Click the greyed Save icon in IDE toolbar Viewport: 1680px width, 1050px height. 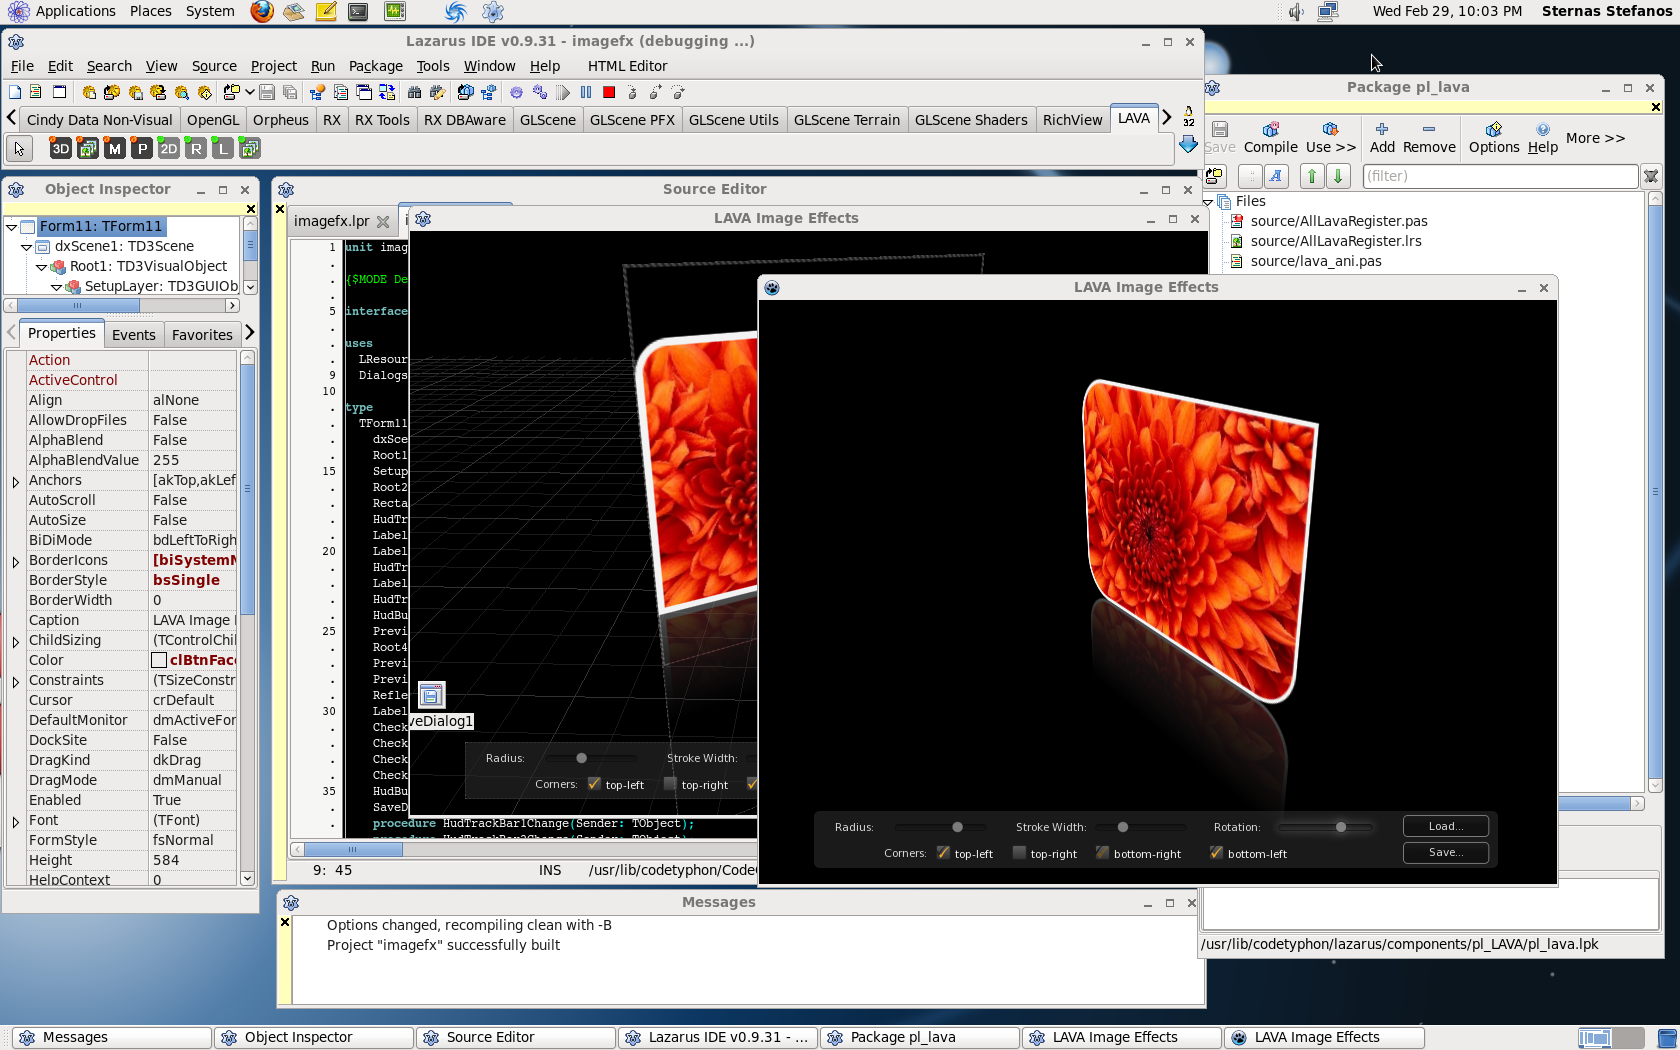pyautogui.click(x=267, y=92)
